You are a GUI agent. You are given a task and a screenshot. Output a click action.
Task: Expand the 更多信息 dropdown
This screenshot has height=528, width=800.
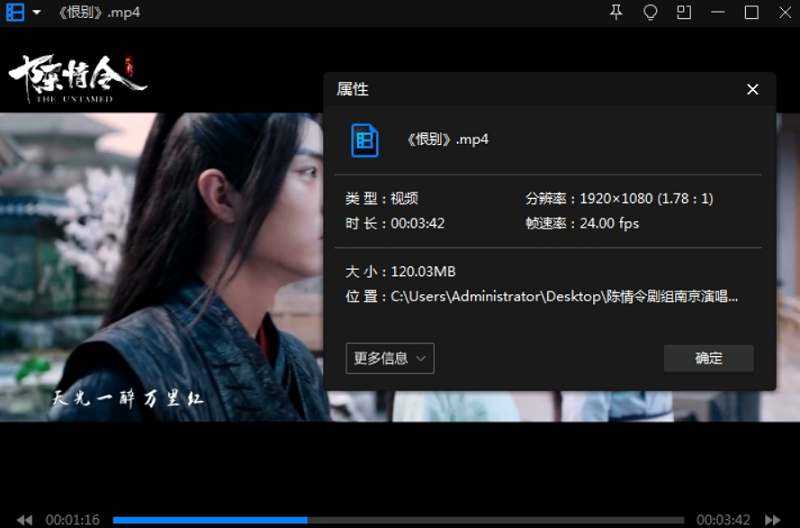click(x=390, y=358)
